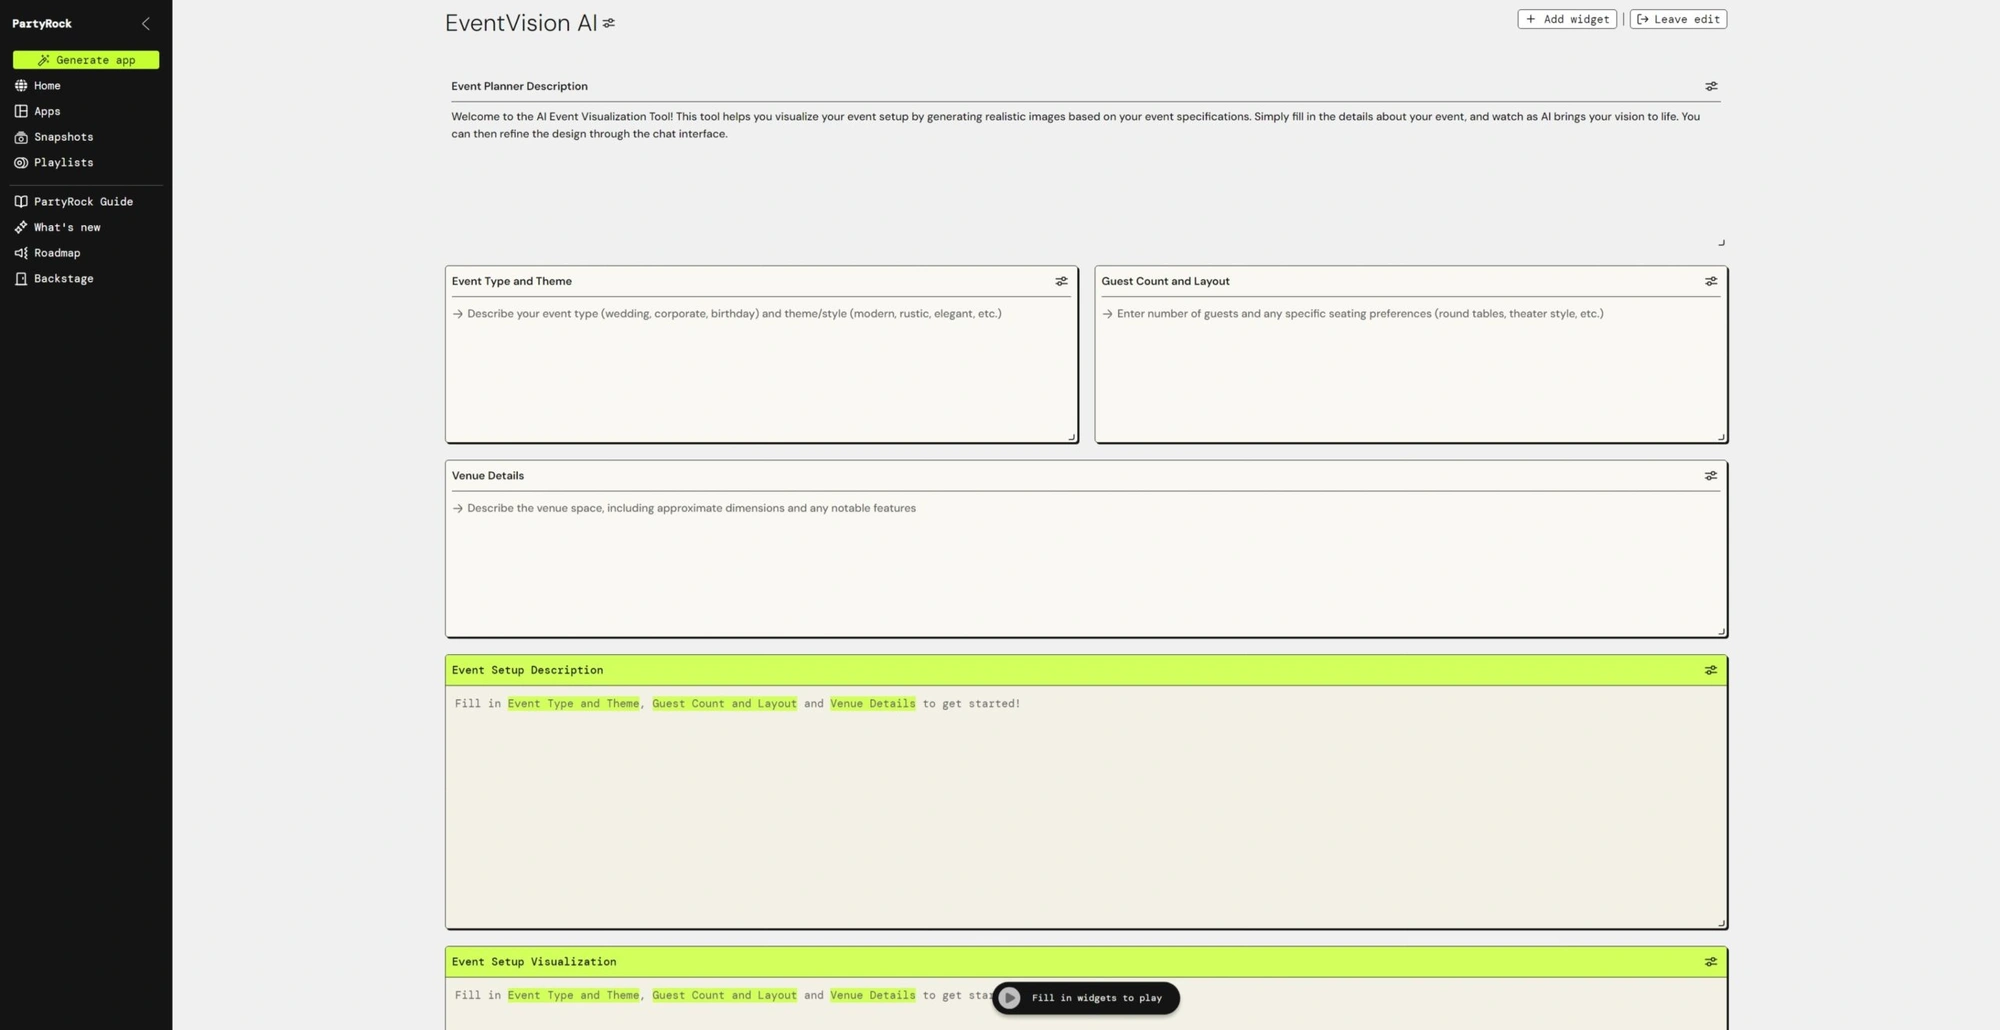This screenshot has width=2000, height=1030.
Task: Click into the Venue Details input
Action: 1086,564
